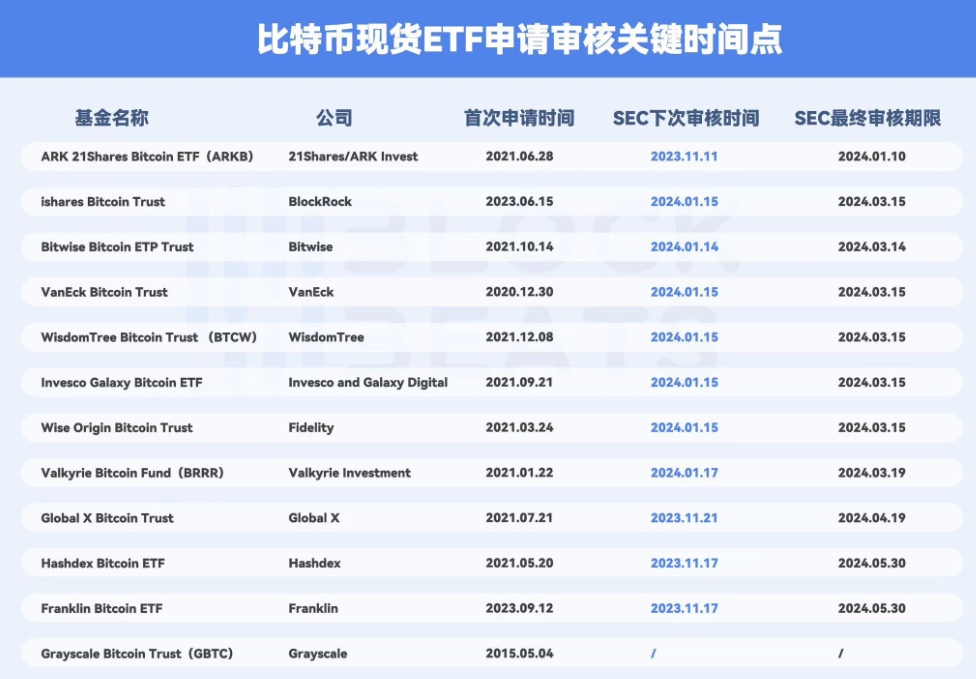Click the blue title banner at the top
The height and width of the screenshot is (679, 976).
pyautogui.click(x=488, y=38)
